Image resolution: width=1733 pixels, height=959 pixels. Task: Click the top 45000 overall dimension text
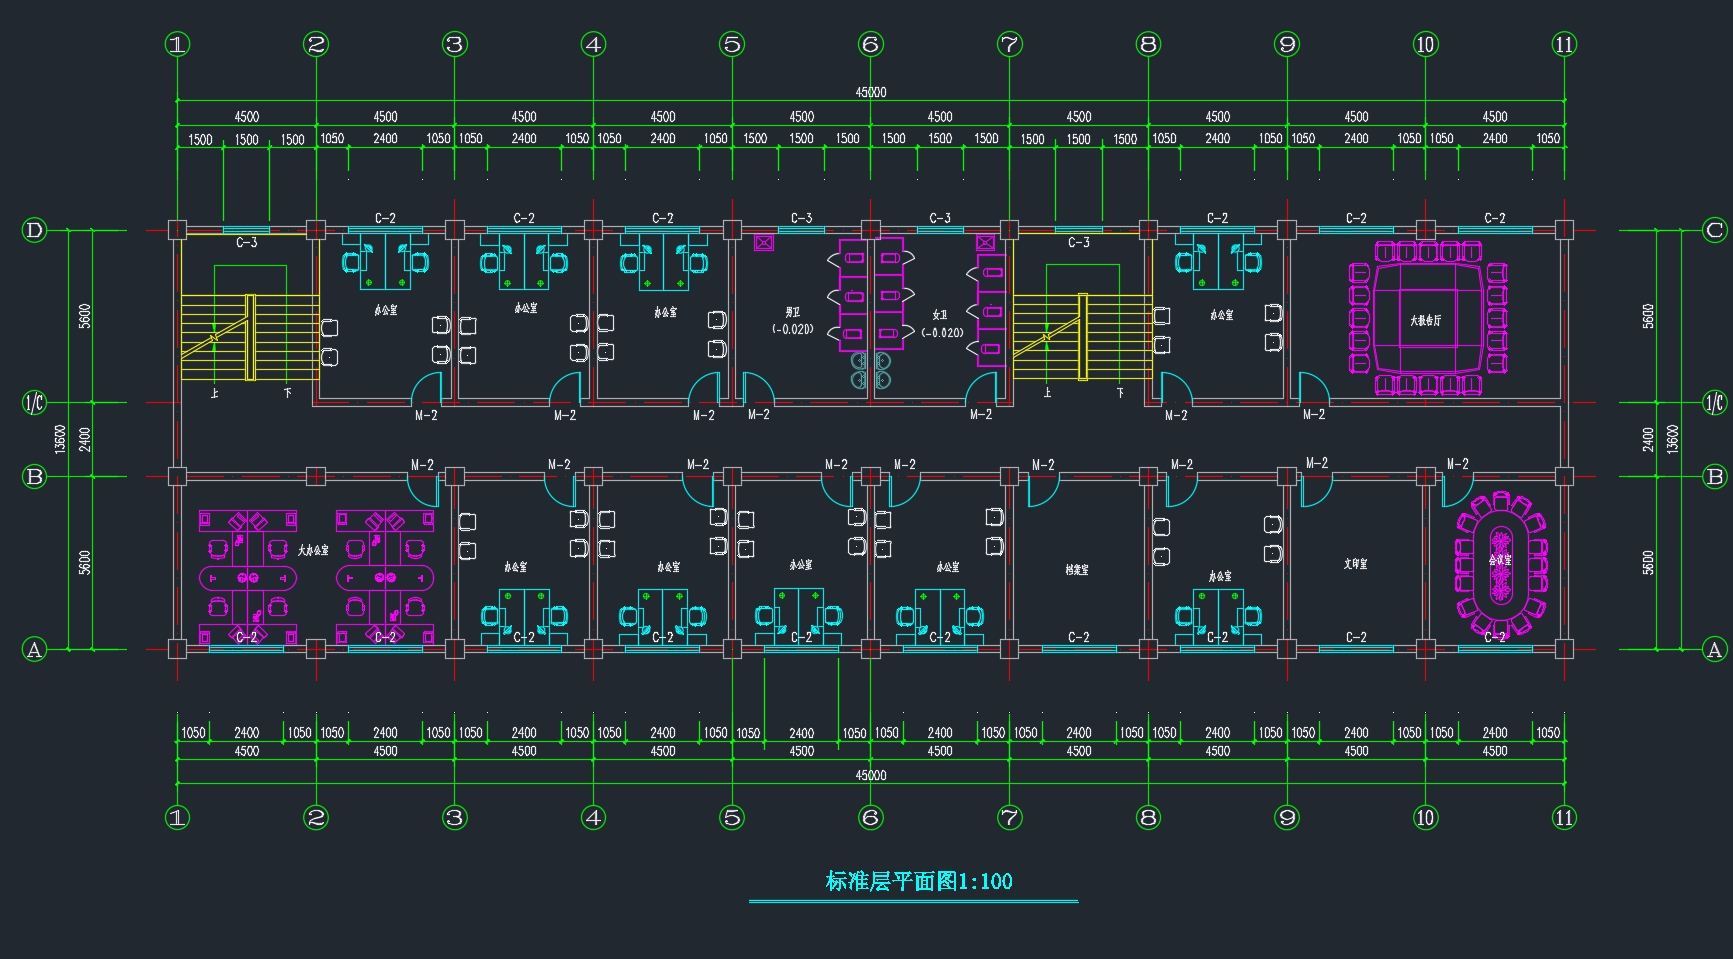point(870,92)
